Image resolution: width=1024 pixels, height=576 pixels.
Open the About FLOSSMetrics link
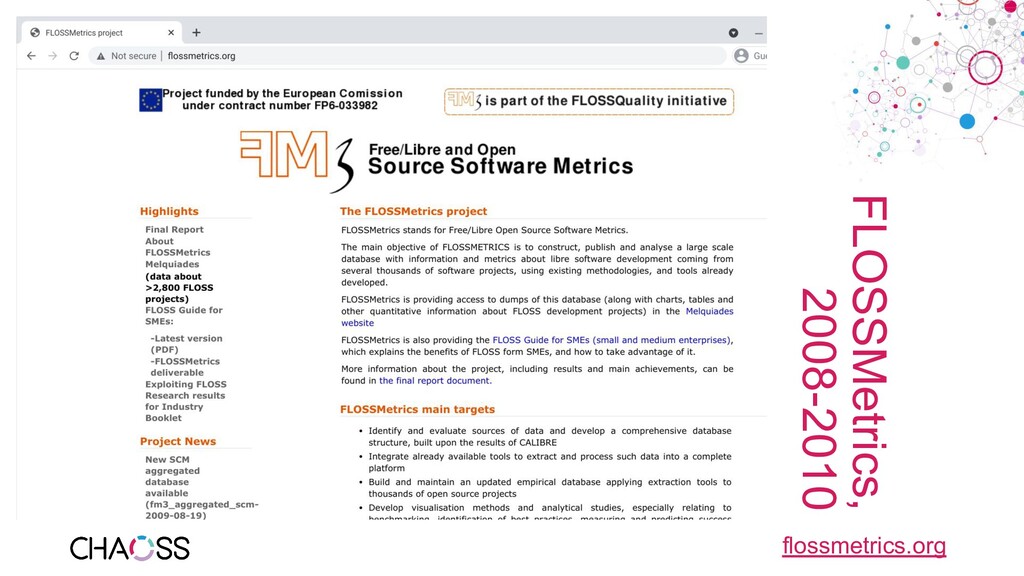178,247
